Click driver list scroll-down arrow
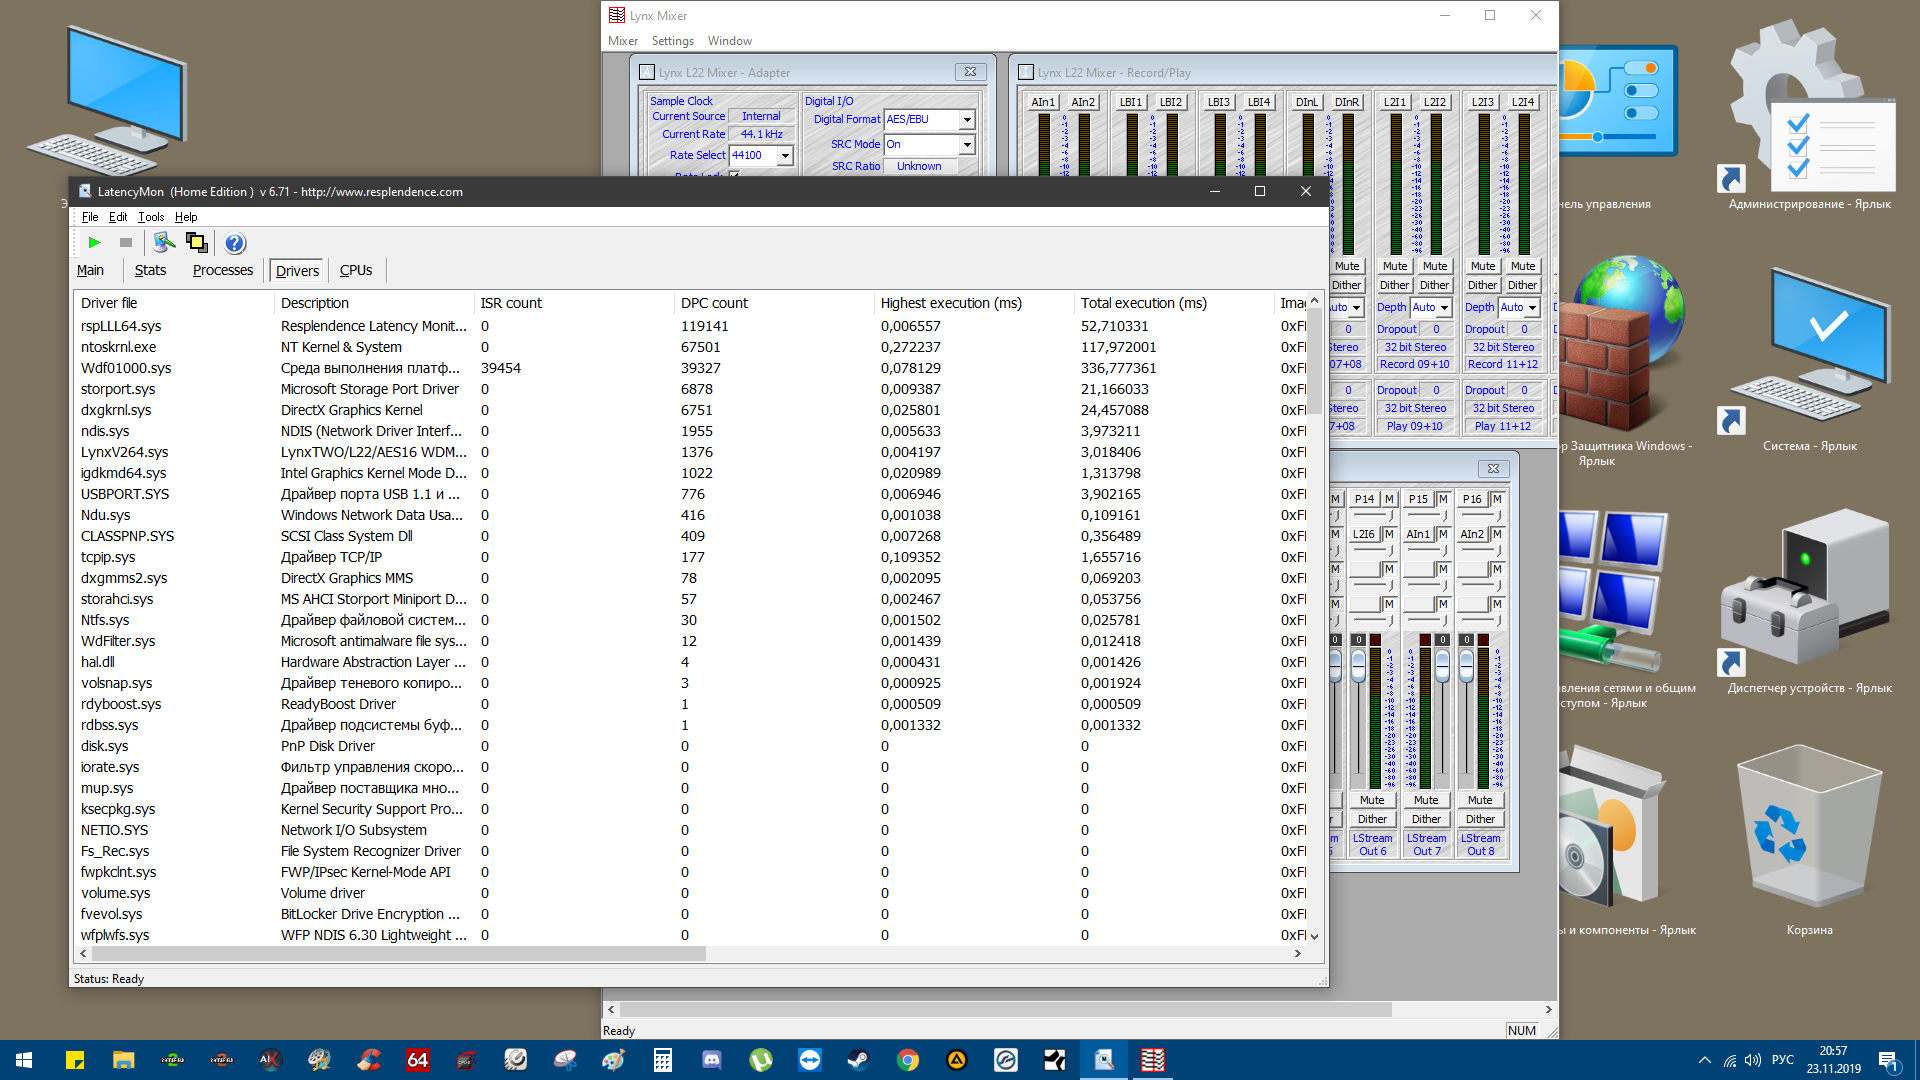Image resolution: width=1920 pixels, height=1080 pixels. 1314,936
